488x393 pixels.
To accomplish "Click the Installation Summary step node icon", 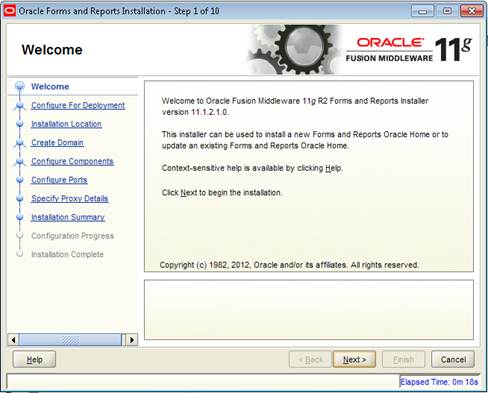I will (20, 217).
